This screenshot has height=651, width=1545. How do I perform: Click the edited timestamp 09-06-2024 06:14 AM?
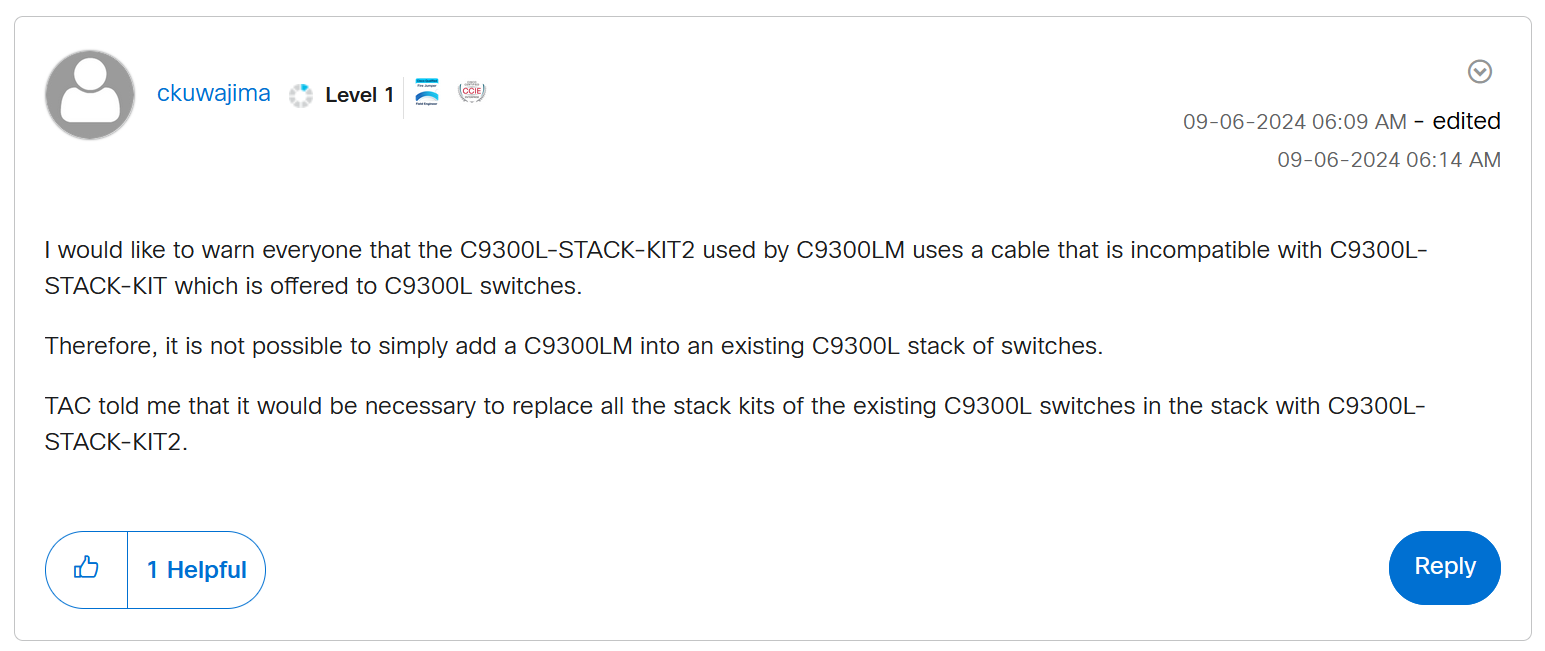1388,159
